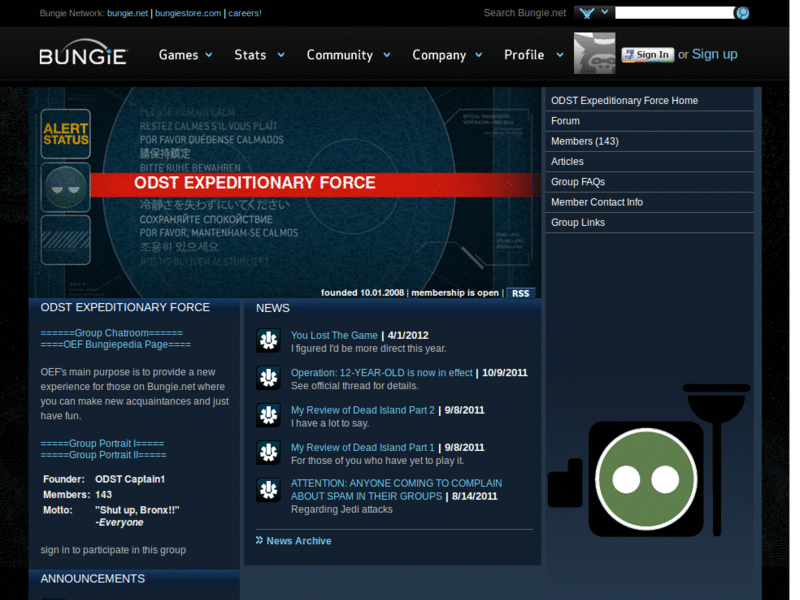This screenshot has width=800, height=600.
Task: Expand the Games menu arrow
Action: (209, 55)
